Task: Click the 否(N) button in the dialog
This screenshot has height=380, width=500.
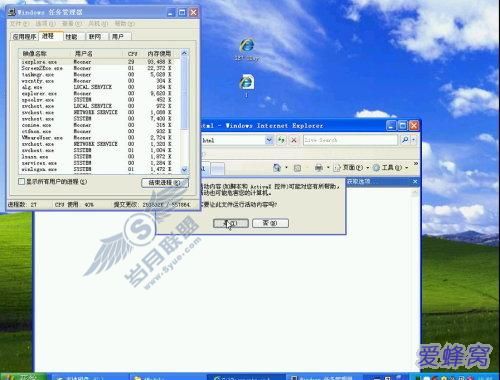Action: pos(270,223)
